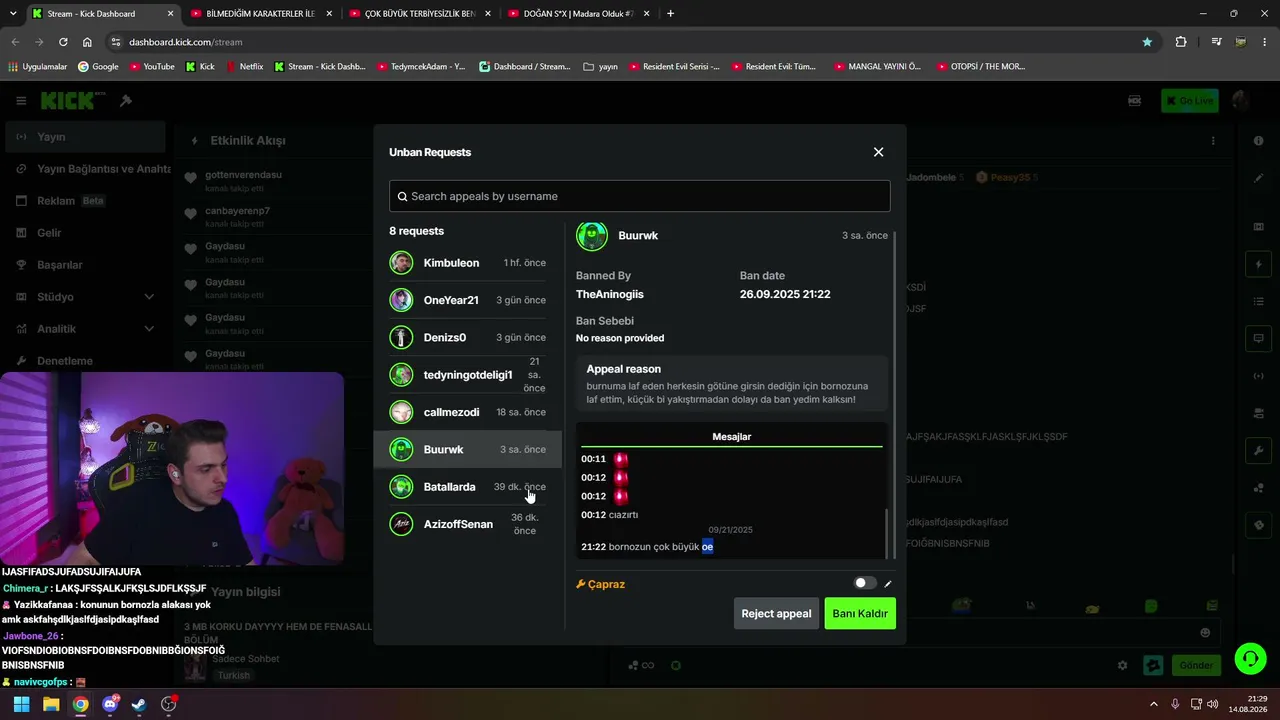
Task: Select the Denizs0 appeal row
Action: [x=467, y=337]
